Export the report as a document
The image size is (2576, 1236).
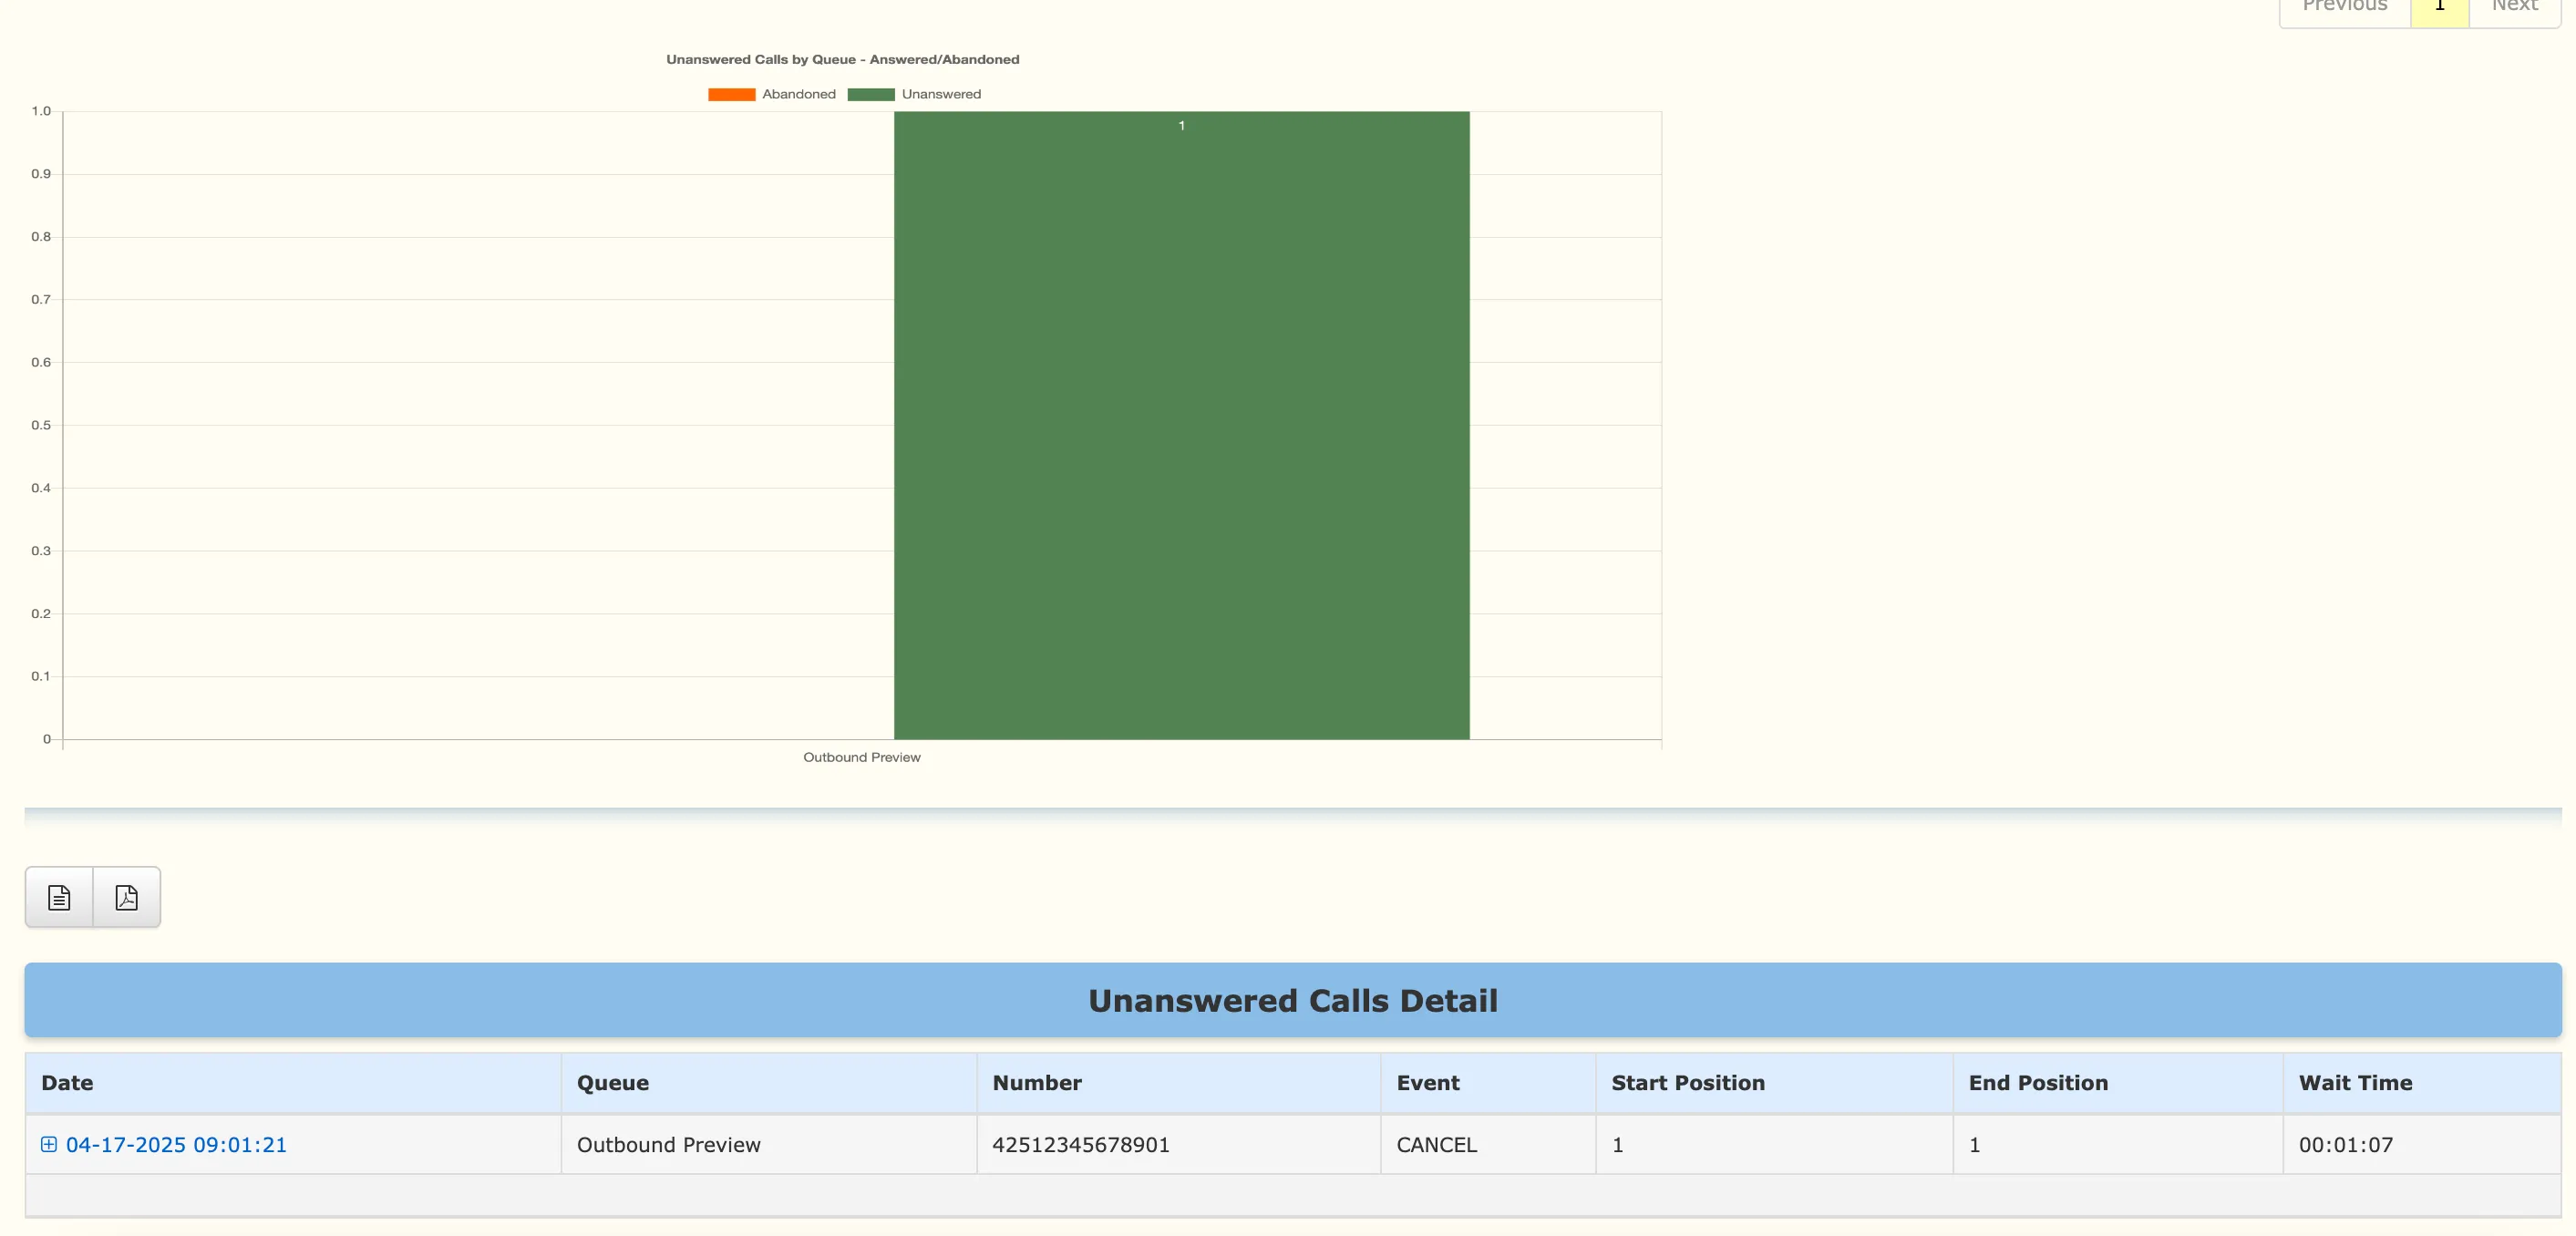[x=58, y=897]
